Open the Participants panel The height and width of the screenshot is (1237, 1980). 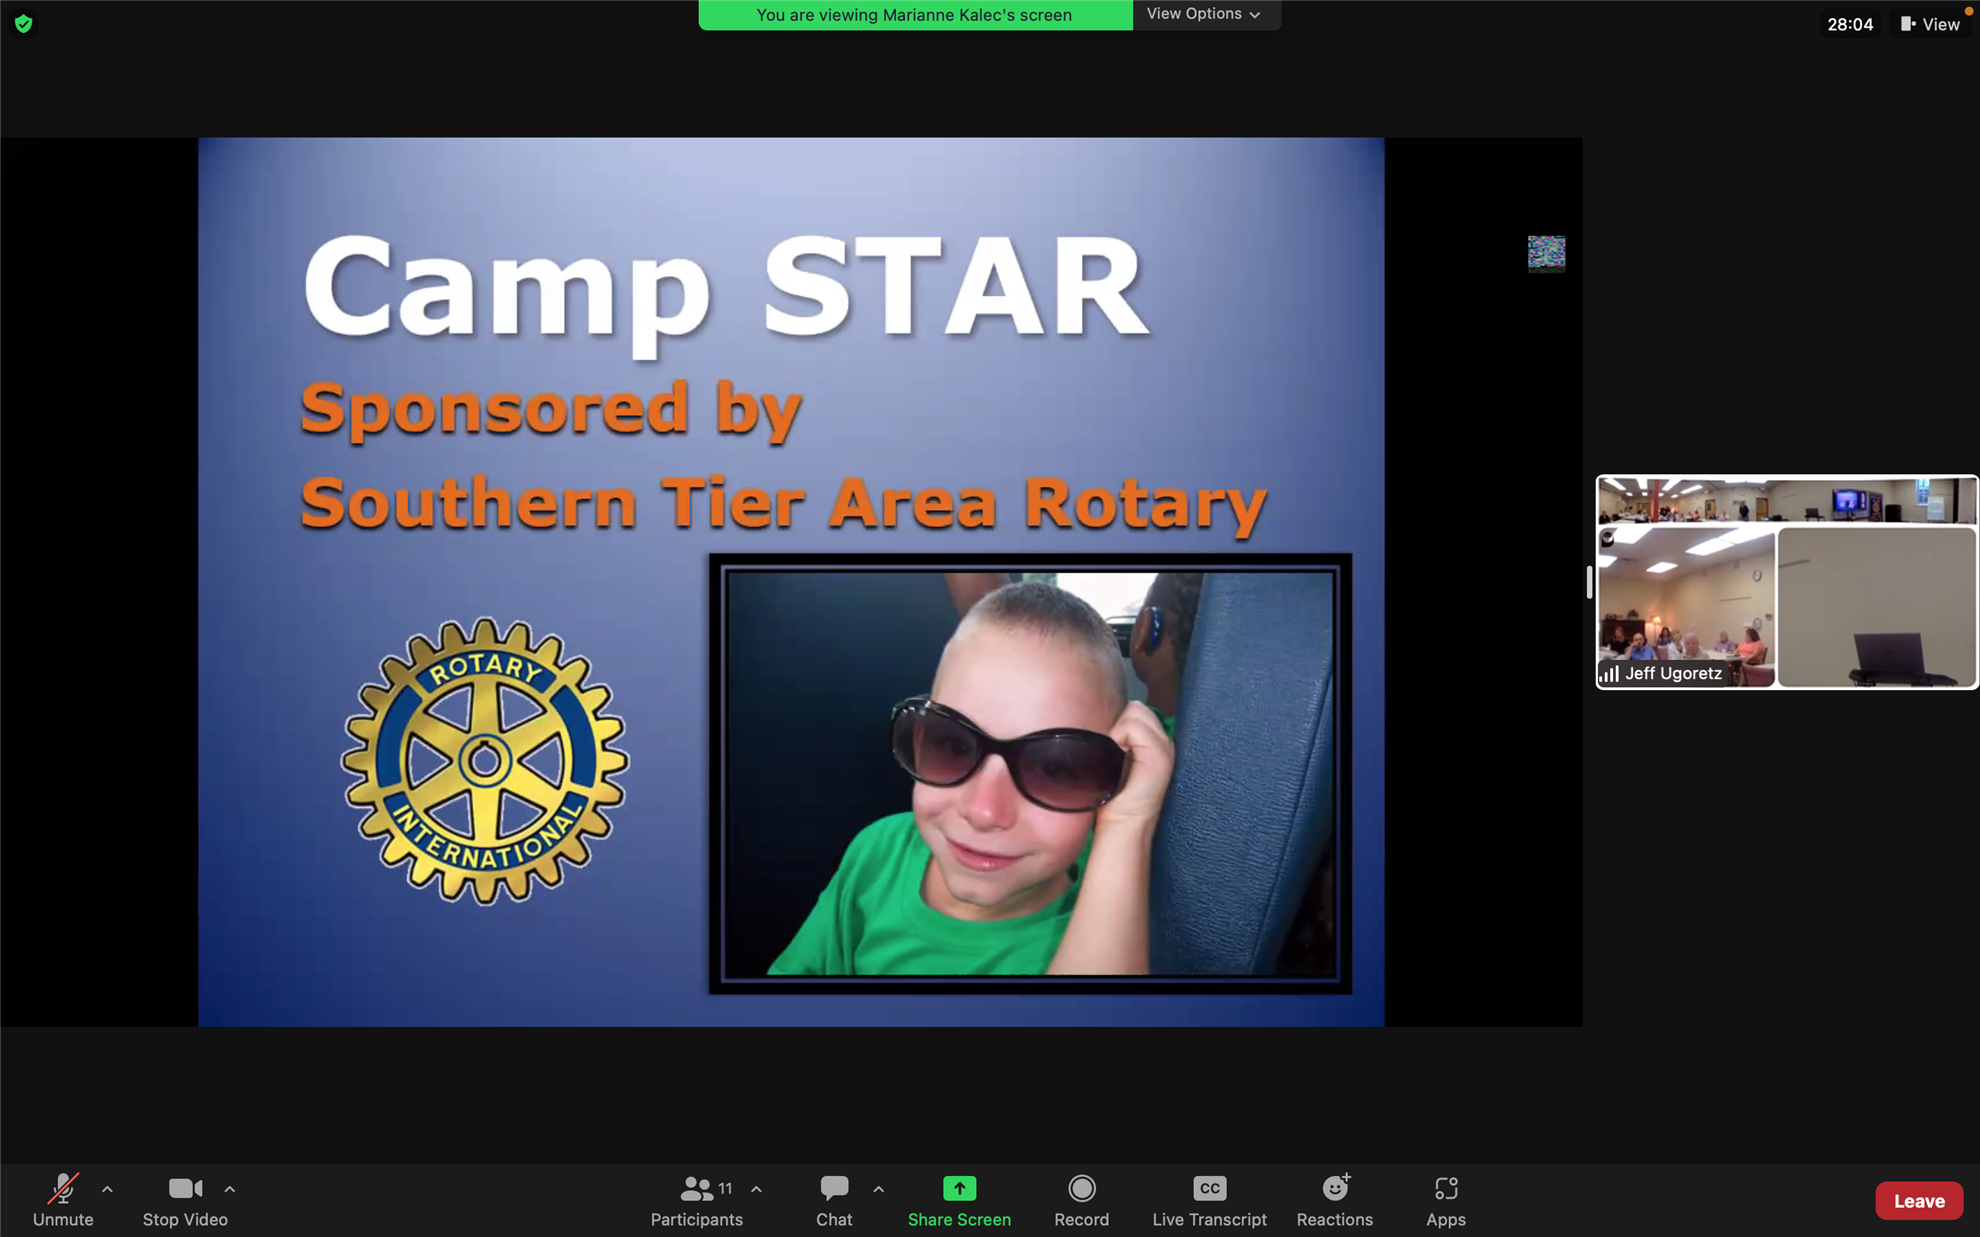697,1200
